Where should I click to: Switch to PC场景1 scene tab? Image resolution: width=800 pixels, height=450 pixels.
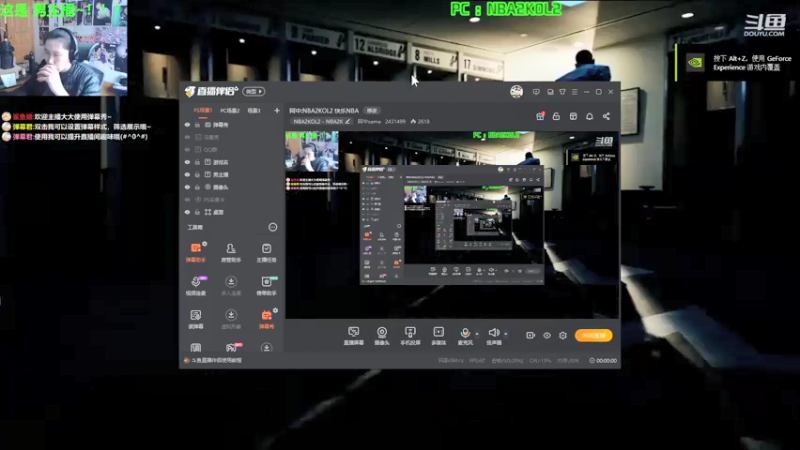pyautogui.click(x=203, y=111)
